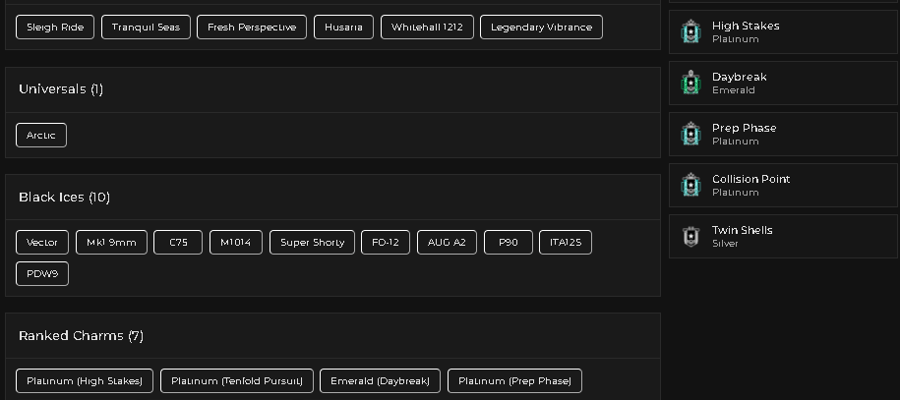This screenshot has height=400, width=900.
Task: Select the Emerald (Daybreak) ranked charm
Action: (x=380, y=381)
